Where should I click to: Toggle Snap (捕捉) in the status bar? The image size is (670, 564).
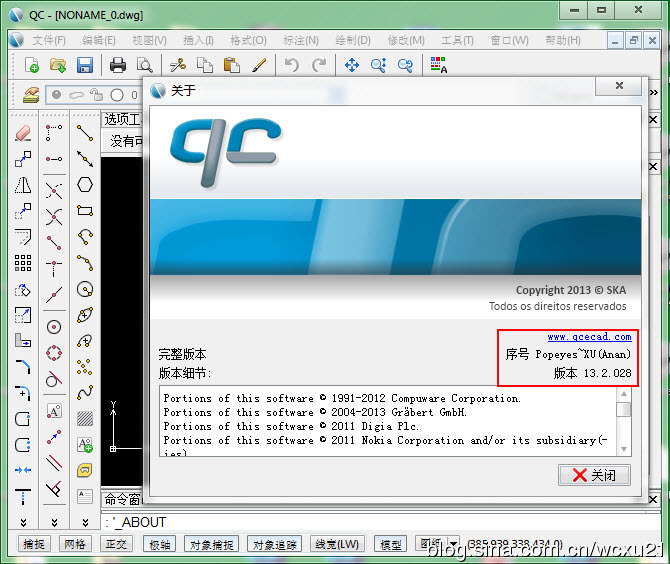tap(34, 544)
